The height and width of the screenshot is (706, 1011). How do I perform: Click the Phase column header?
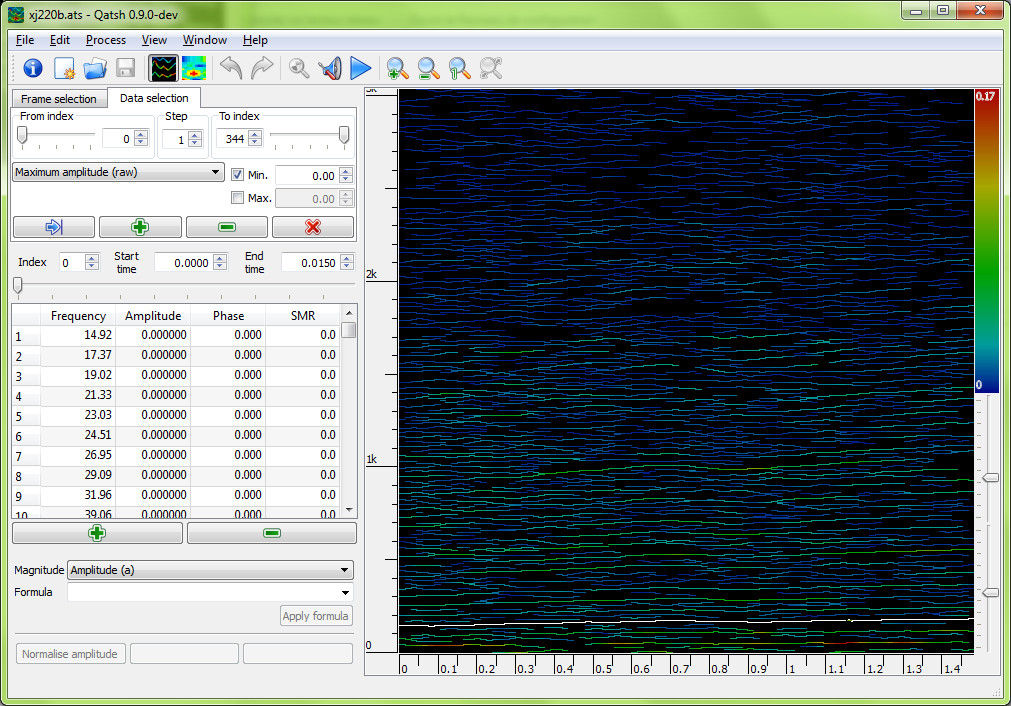click(x=228, y=316)
